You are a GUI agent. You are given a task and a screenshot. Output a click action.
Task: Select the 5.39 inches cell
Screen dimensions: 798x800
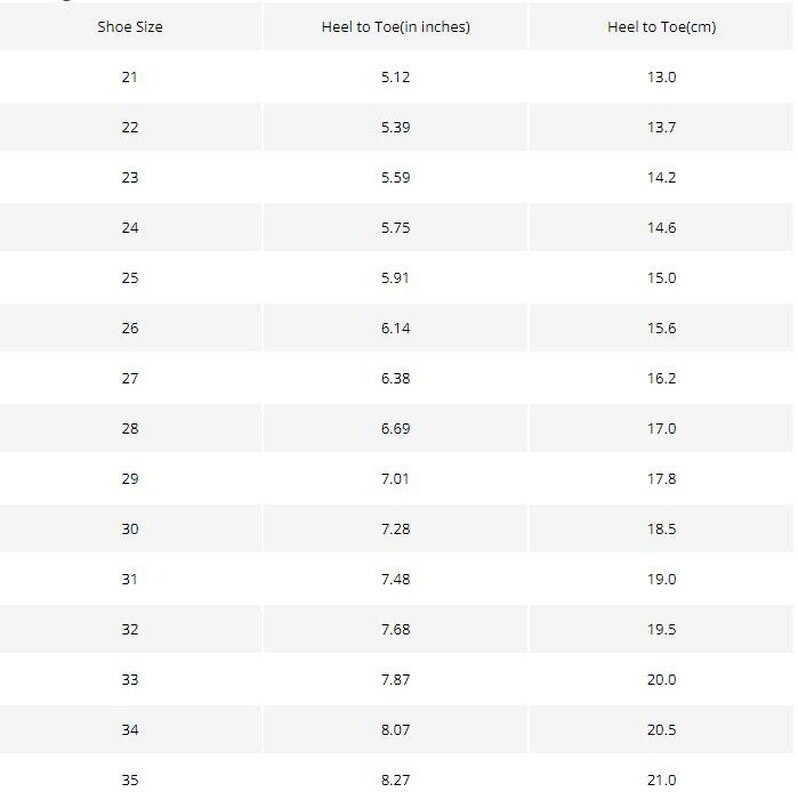[x=395, y=127]
